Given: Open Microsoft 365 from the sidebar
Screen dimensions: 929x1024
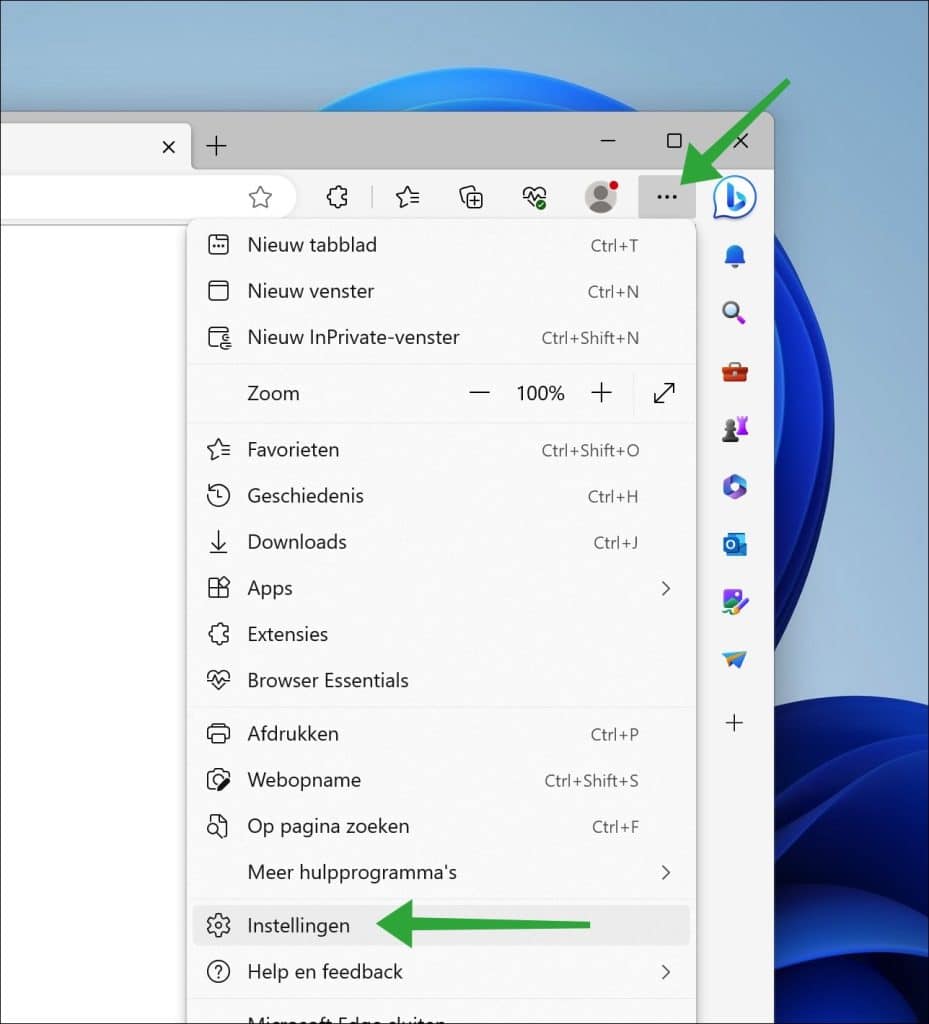Looking at the screenshot, I should 734,487.
